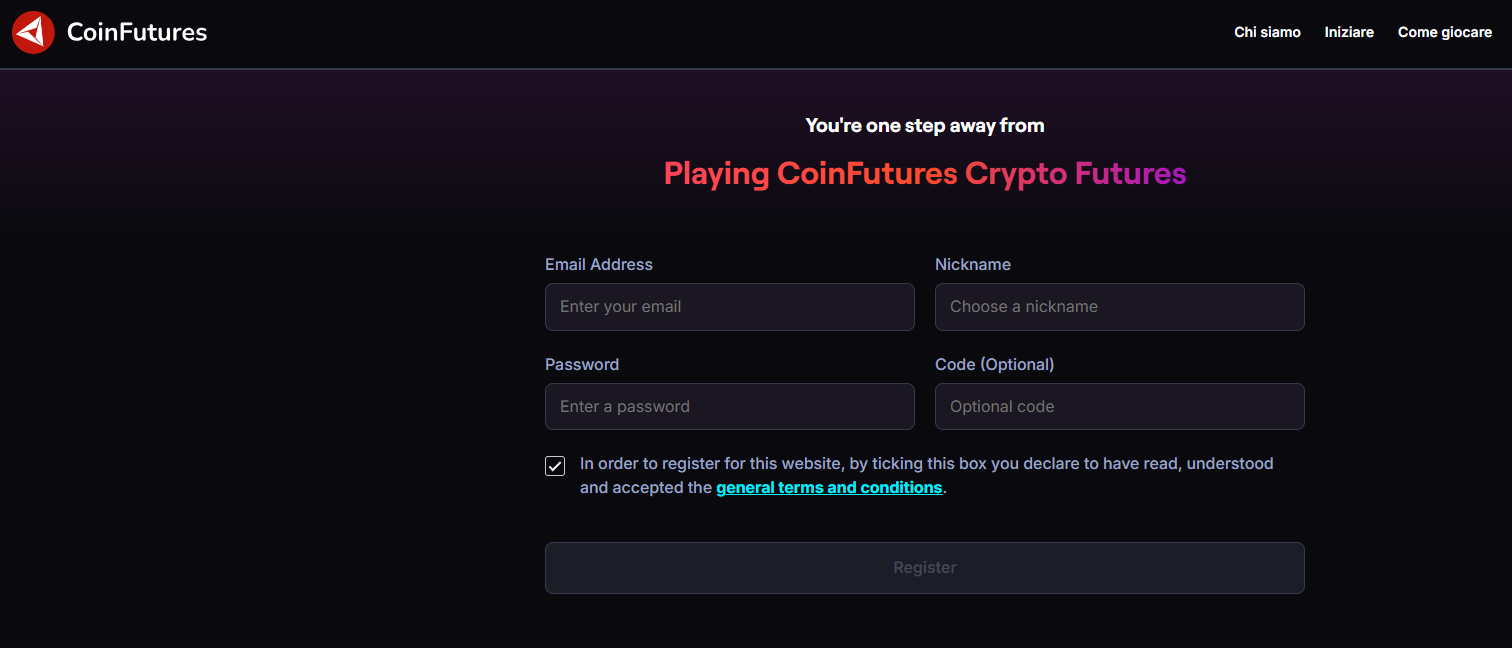Click the Code (Optional) field label
The image size is (1512, 648).
(x=994, y=365)
